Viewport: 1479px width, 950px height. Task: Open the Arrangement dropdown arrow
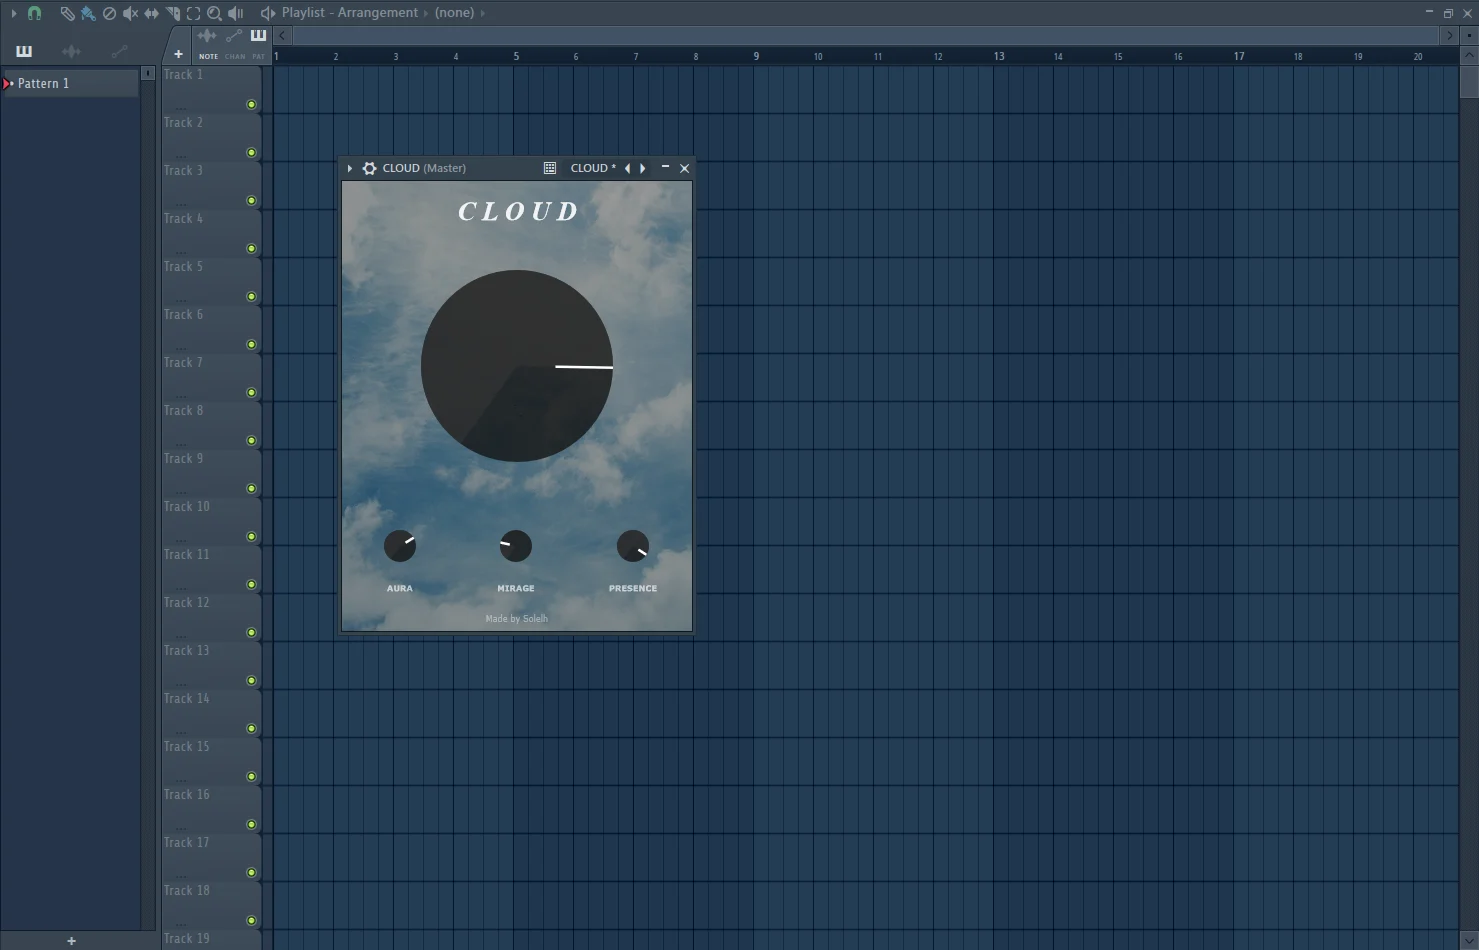[x=426, y=13]
